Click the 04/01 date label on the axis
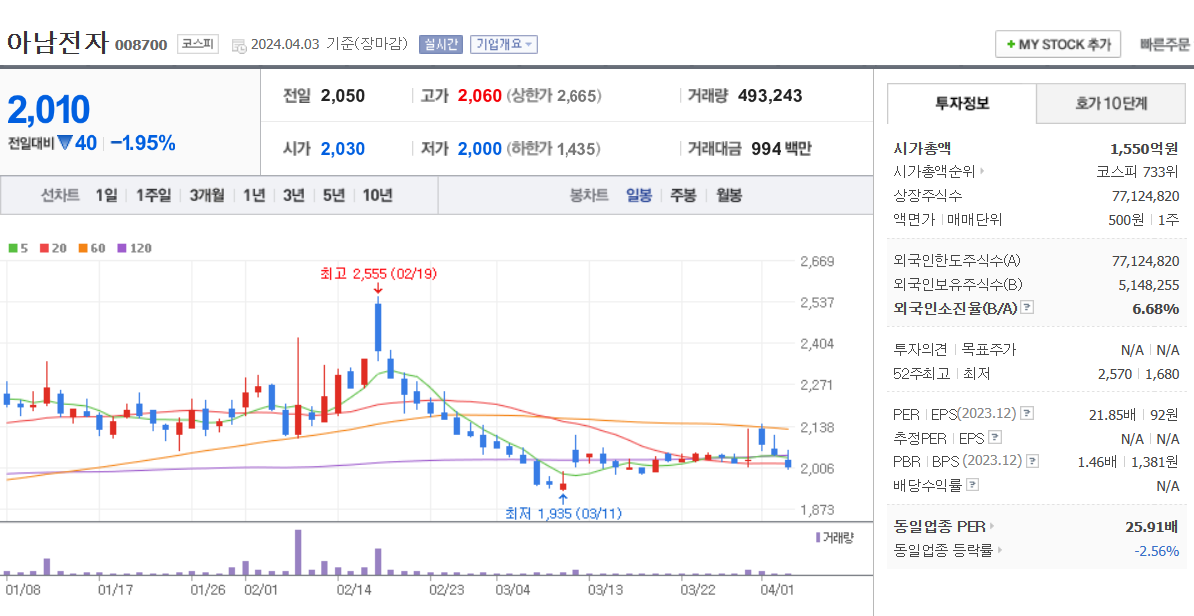 point(777,589)
